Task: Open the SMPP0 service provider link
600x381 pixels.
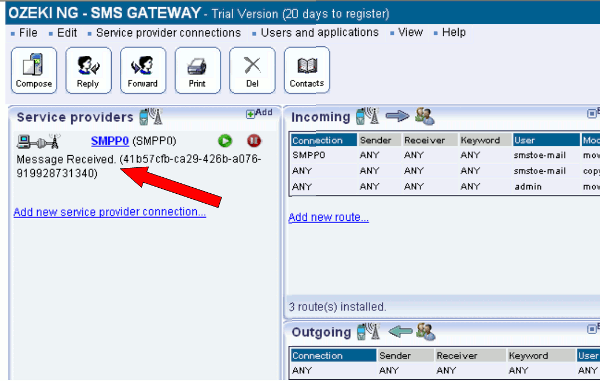Action: coord(110,141)
